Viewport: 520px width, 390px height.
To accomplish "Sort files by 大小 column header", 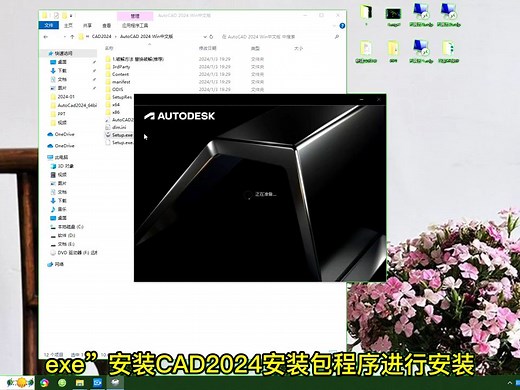I will coord(299,48).
